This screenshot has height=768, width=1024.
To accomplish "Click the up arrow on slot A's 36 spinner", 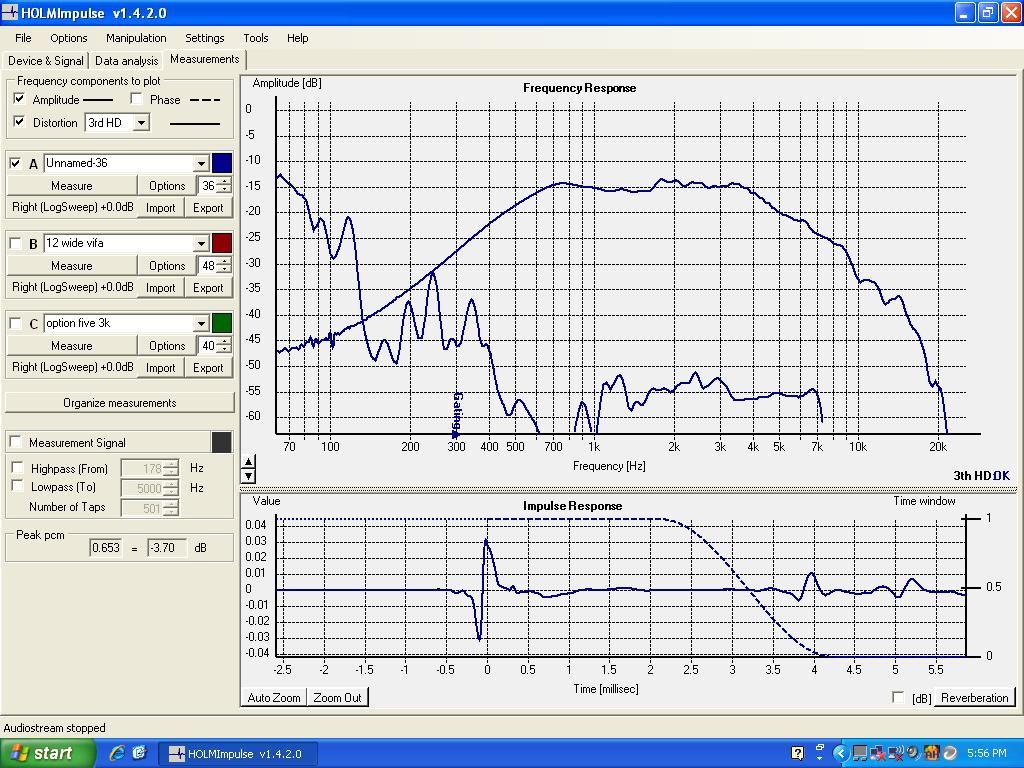I will (224, 182).
